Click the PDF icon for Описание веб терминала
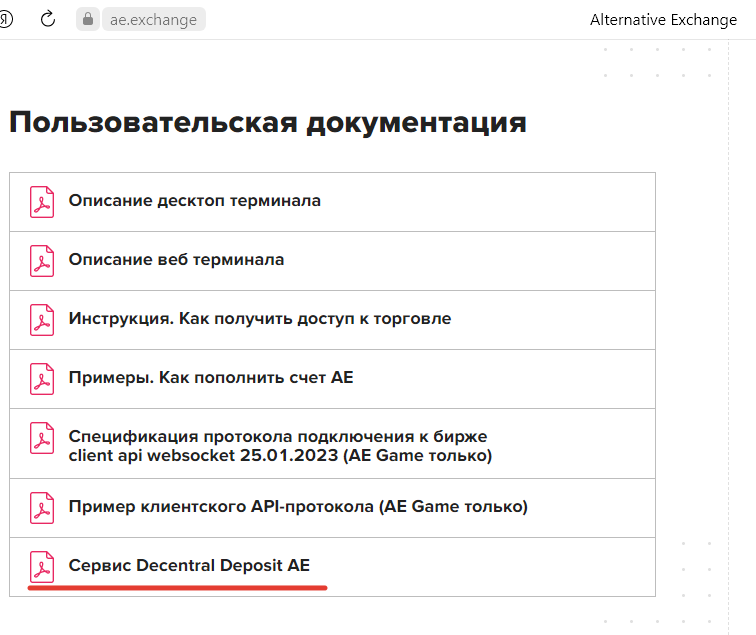756x635 pixels. [x=42, y=261]
